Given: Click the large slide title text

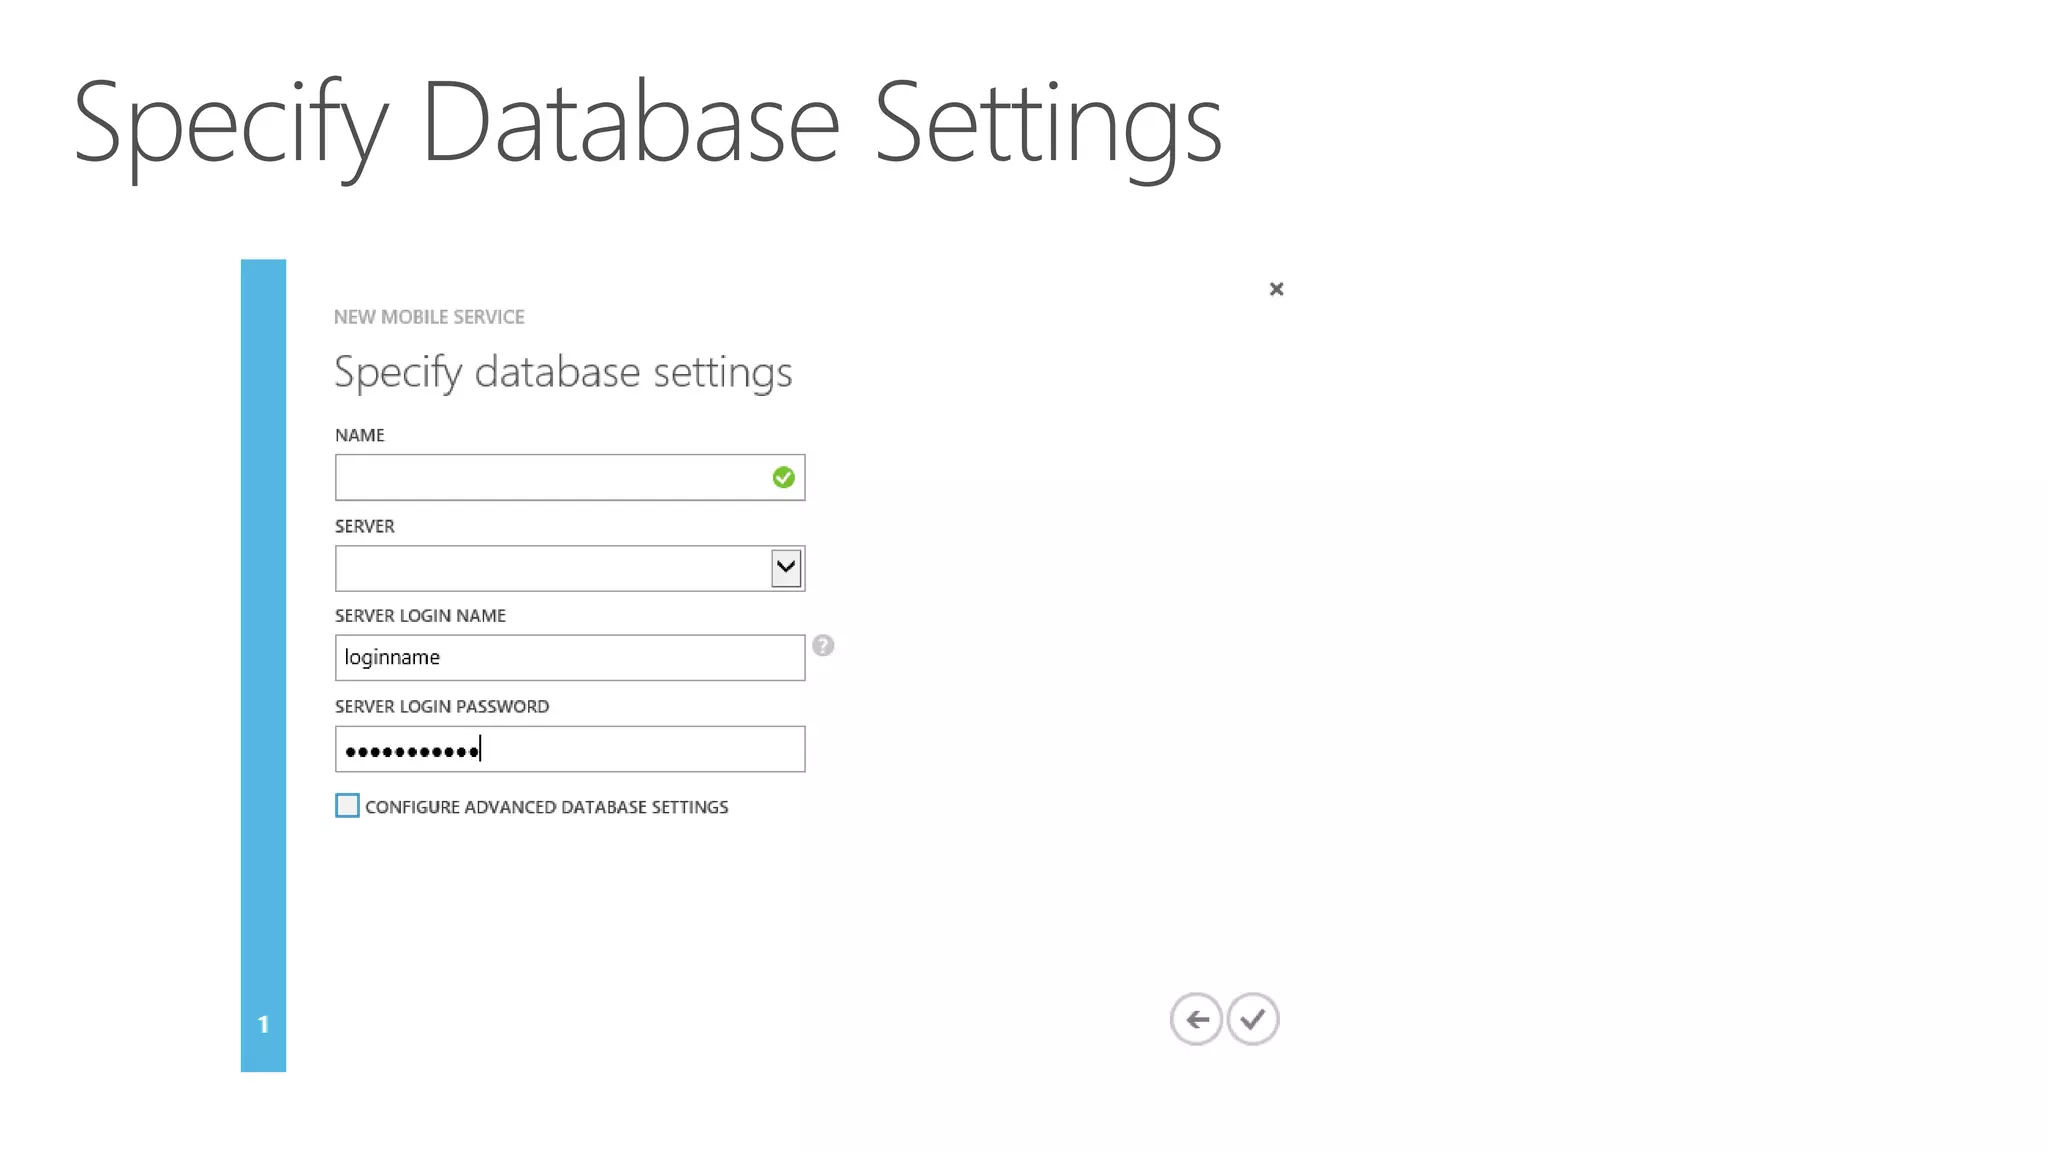Looking at the screenshot, I should 647,124.
